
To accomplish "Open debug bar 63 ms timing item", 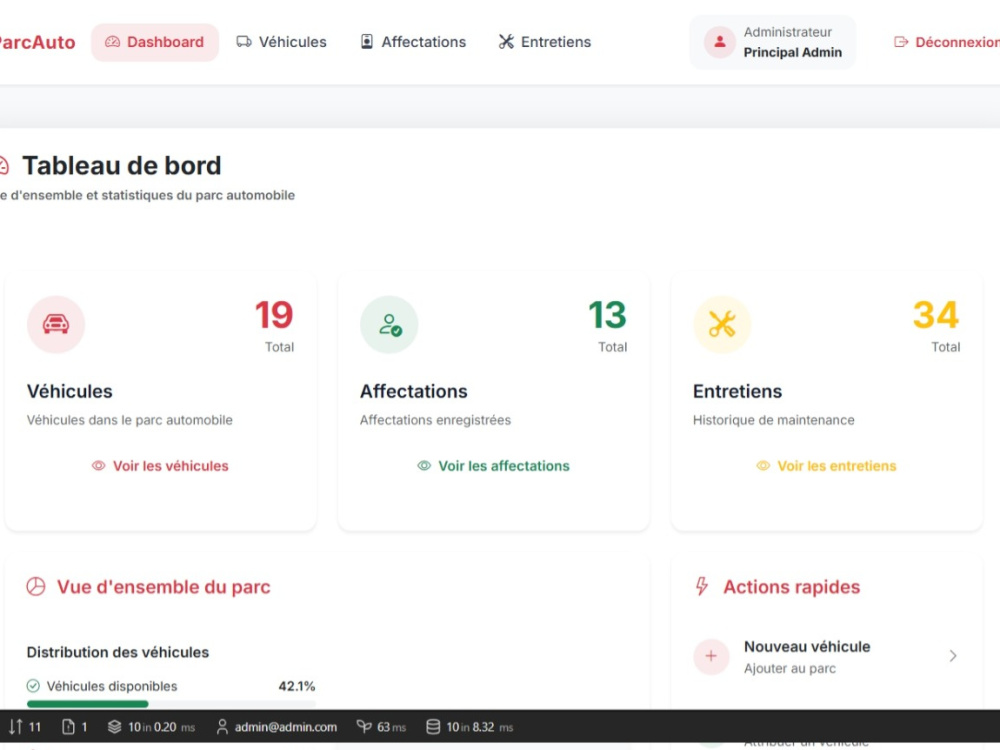I will (x=381, y=727).
